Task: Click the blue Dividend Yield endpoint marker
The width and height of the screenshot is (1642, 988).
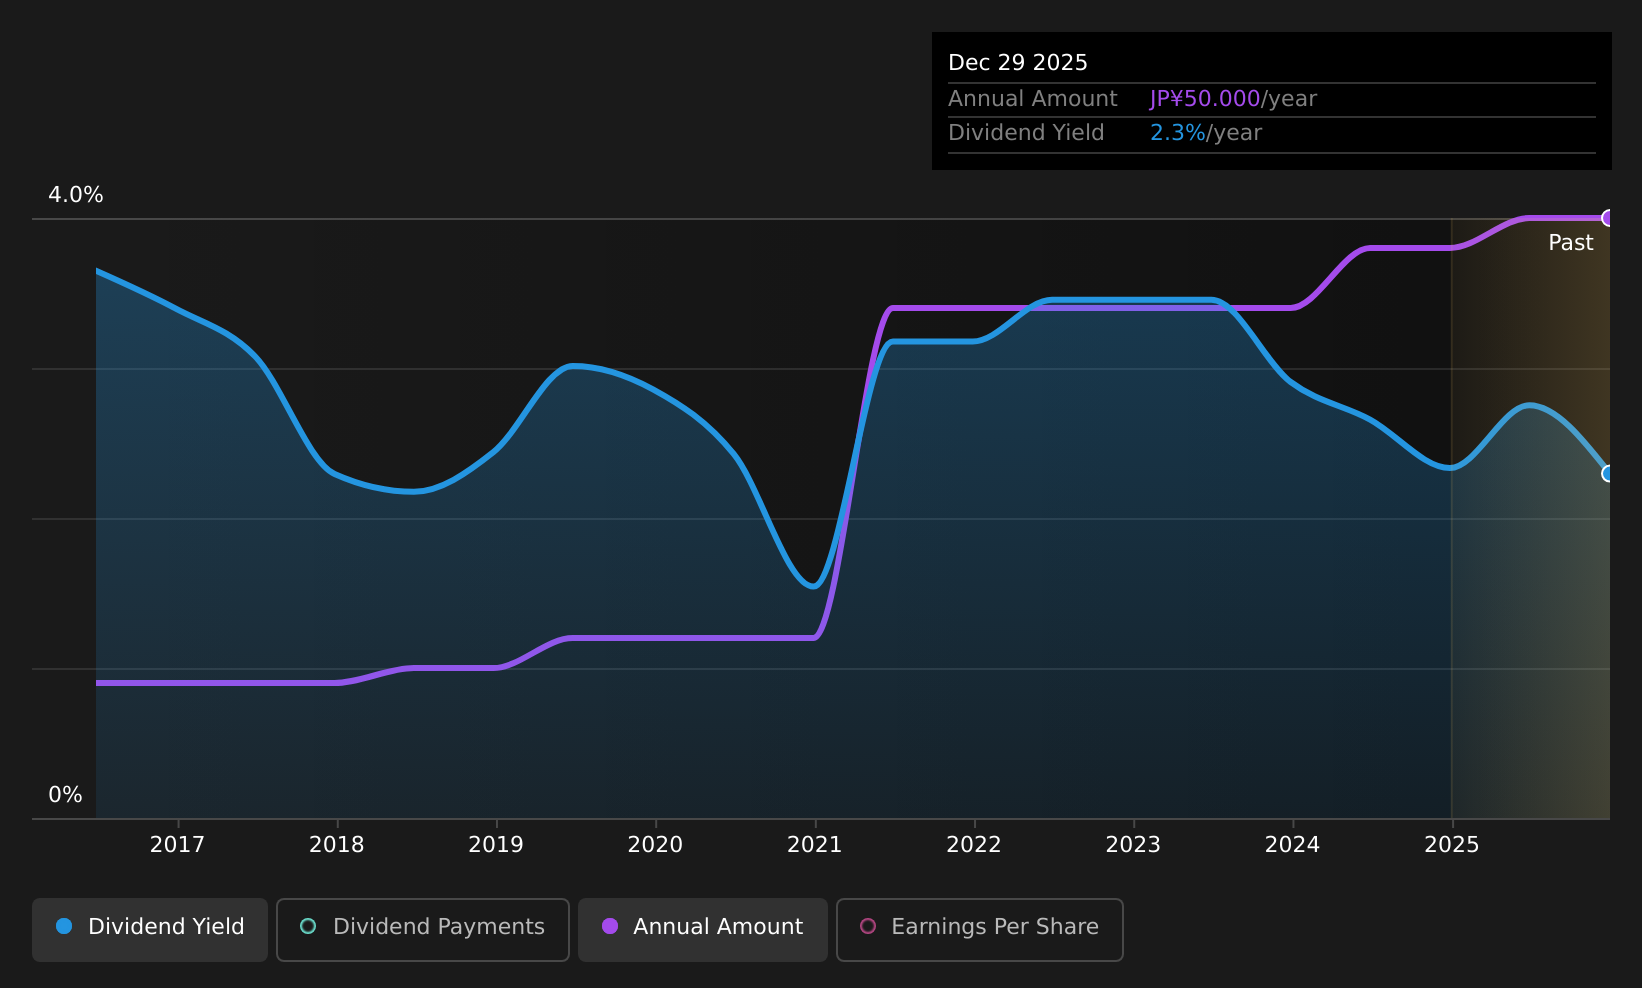Action: (x=1608, y=473)
